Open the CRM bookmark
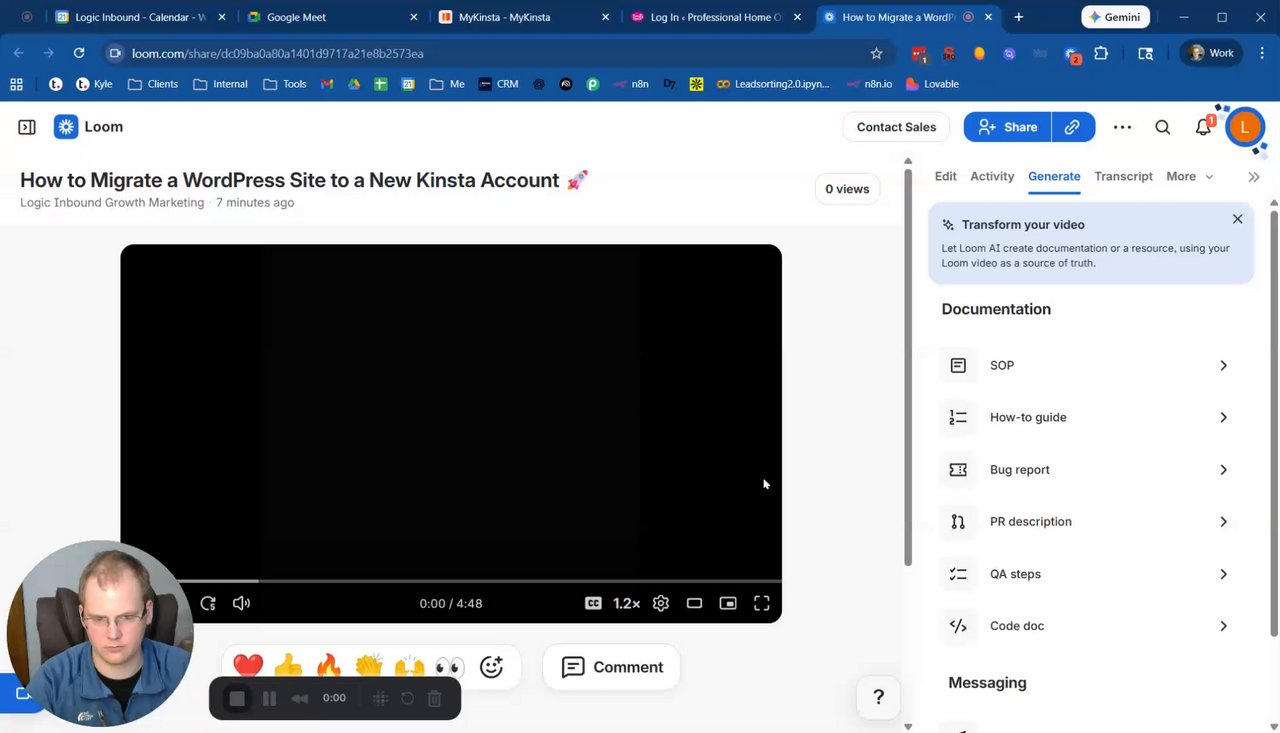1280x733 pixels. tap(498, 84)
